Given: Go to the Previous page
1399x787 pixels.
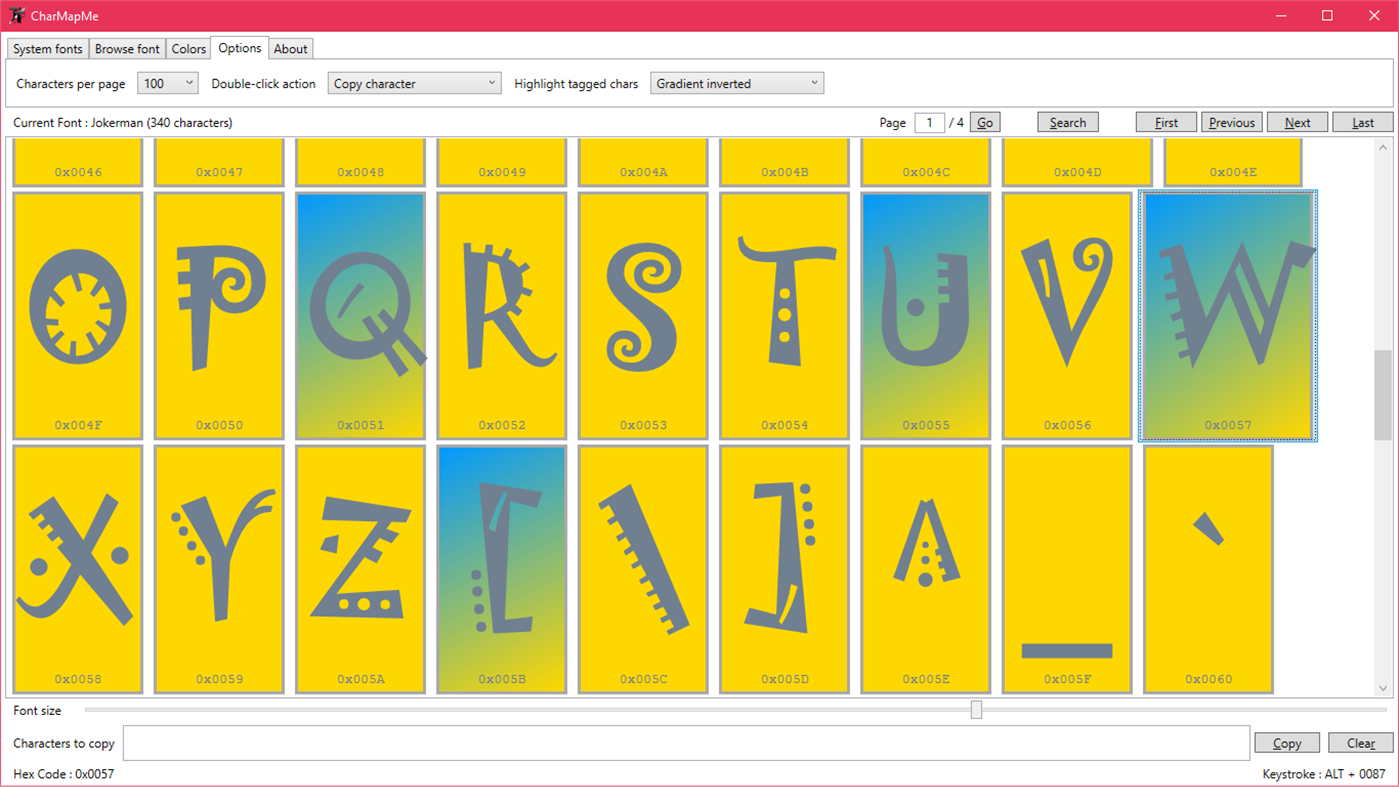Looking at the screenshot, I should (x=1232, y=123).
